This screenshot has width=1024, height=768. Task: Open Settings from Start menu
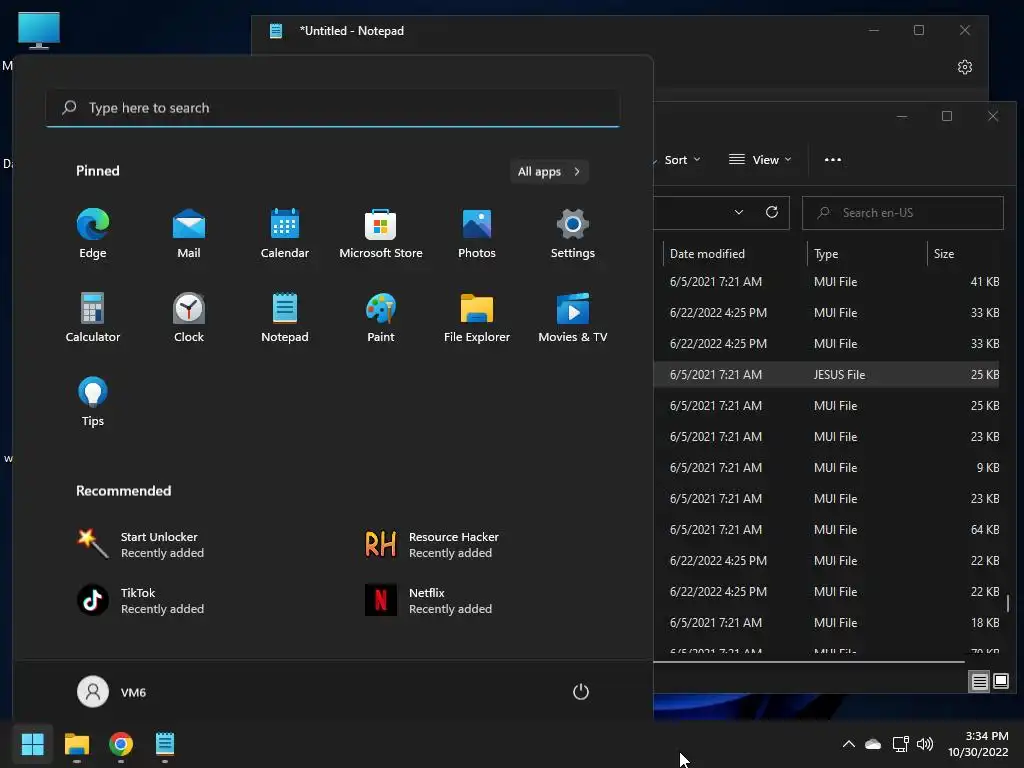(573, 234)
